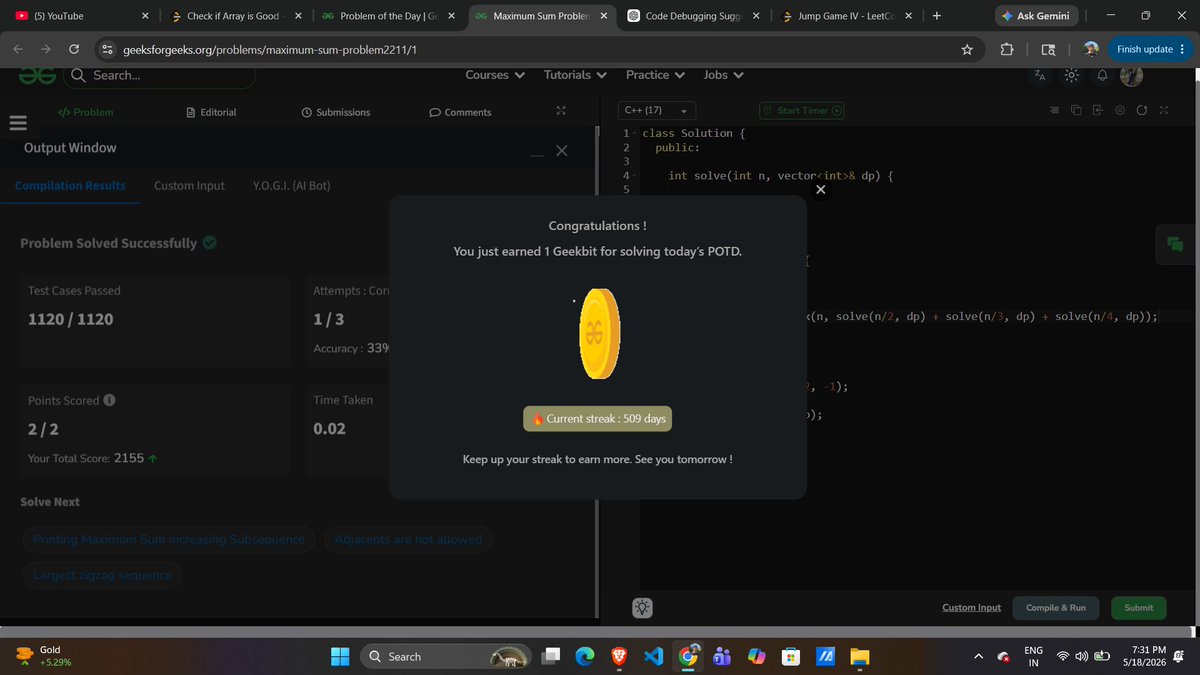
Task: Switch to the Comments tab
Action: (460, 112)
